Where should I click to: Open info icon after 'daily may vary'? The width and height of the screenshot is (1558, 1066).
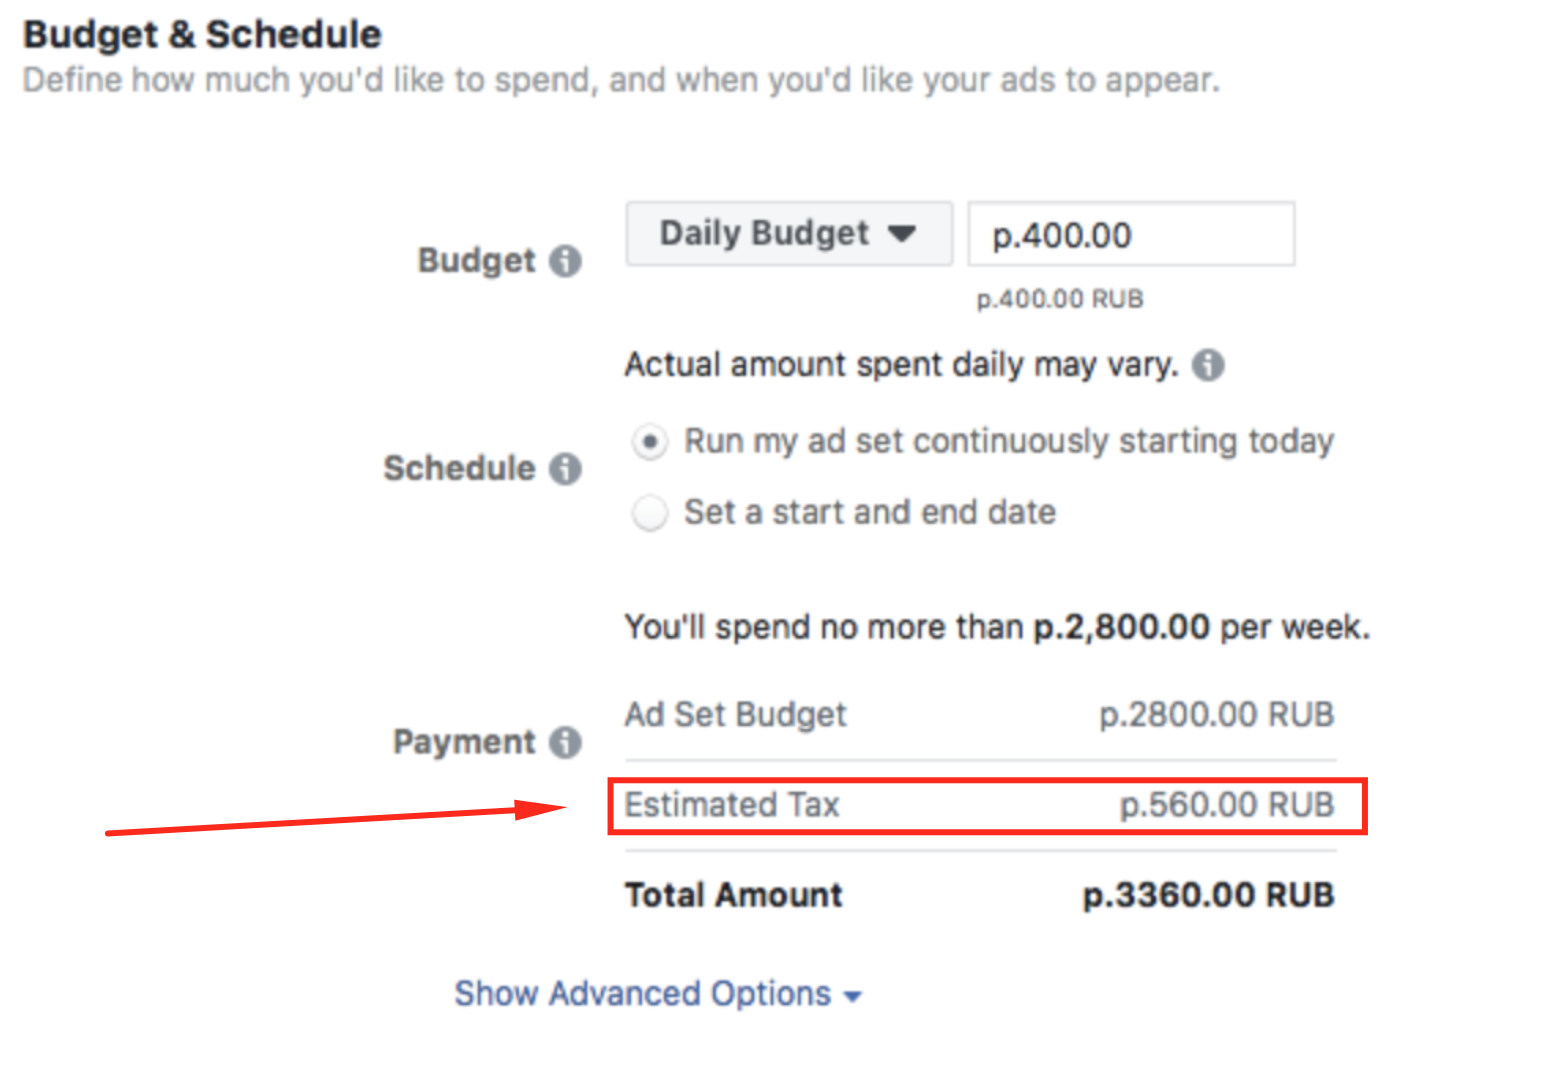[1208, 365]
